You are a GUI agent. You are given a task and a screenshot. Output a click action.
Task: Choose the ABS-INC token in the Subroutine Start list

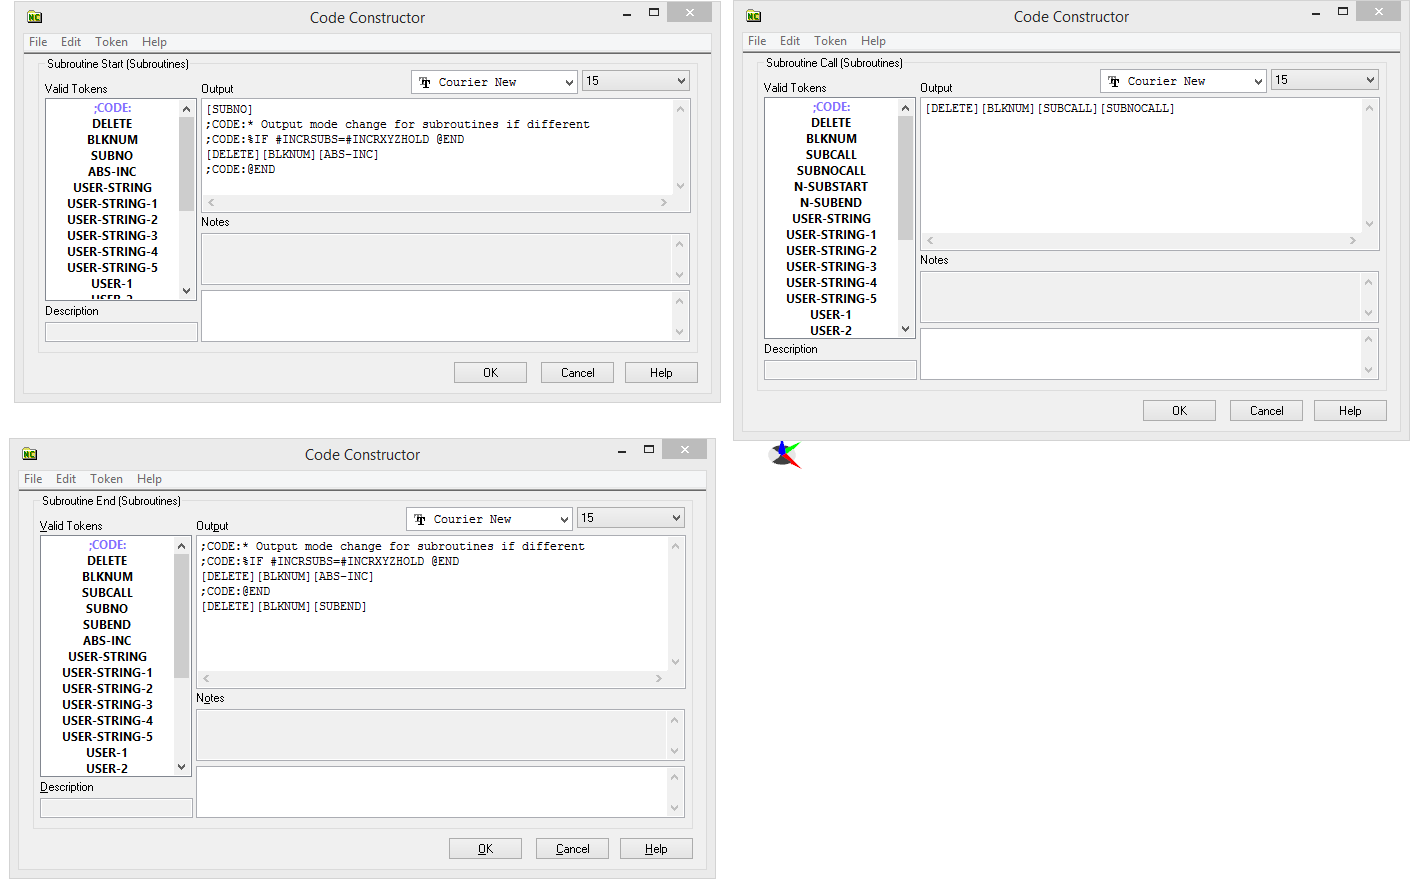112,172
